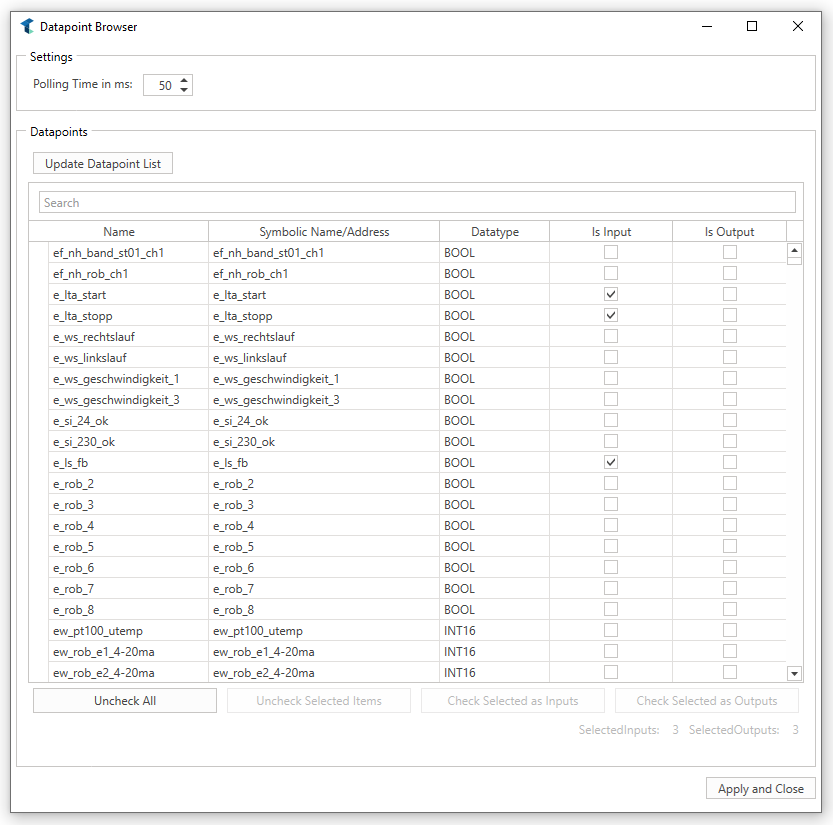Check Is Input for e_si_24_ok
Viewport: 833px width, 825px height.
tap(611, 420)
